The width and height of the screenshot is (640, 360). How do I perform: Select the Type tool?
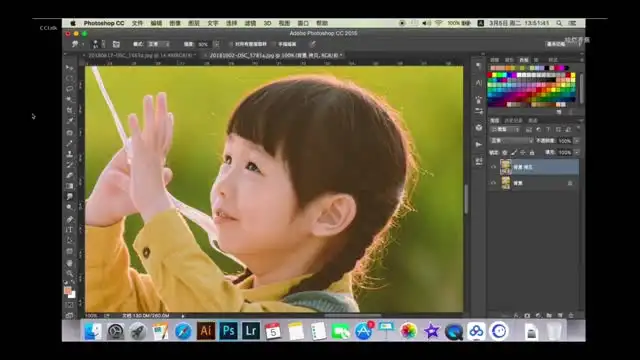point(70,230)
